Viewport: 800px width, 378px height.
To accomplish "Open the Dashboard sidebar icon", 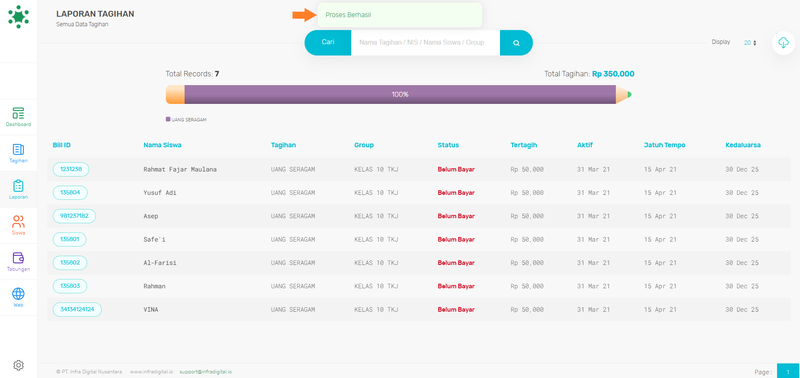I will pos(18,117).
